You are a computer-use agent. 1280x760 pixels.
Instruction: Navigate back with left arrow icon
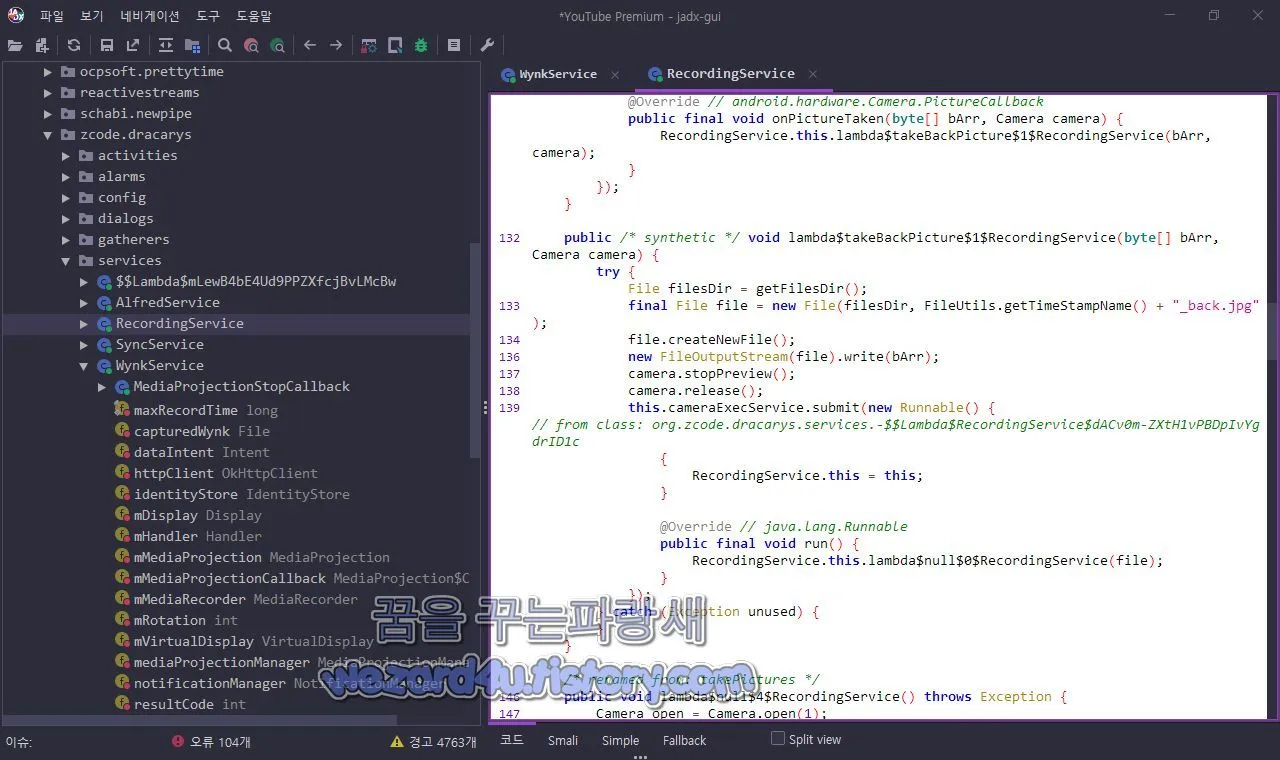point(310,45)
